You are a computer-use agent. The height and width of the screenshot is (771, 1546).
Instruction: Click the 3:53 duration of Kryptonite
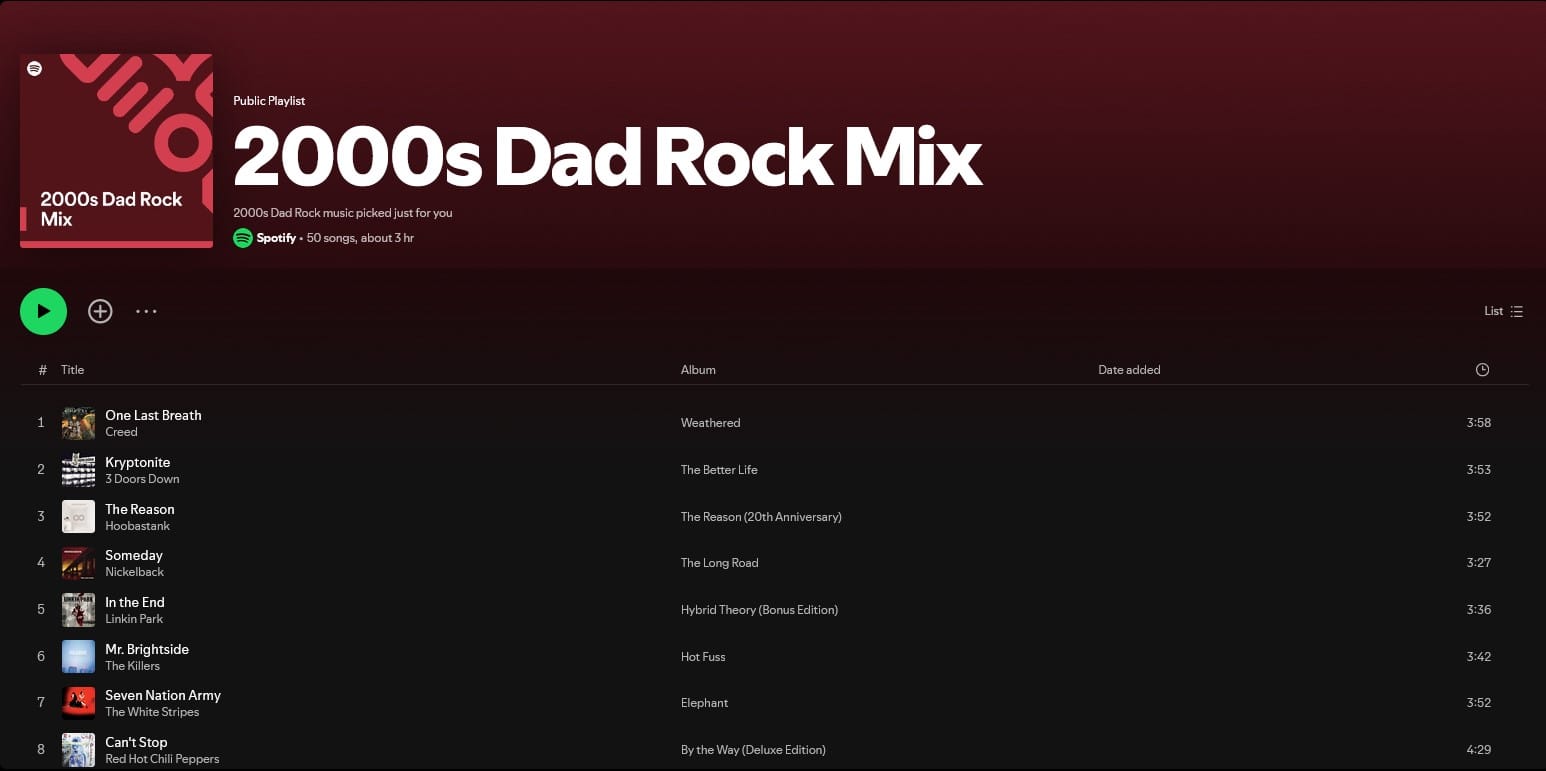tap(1479, 470)
